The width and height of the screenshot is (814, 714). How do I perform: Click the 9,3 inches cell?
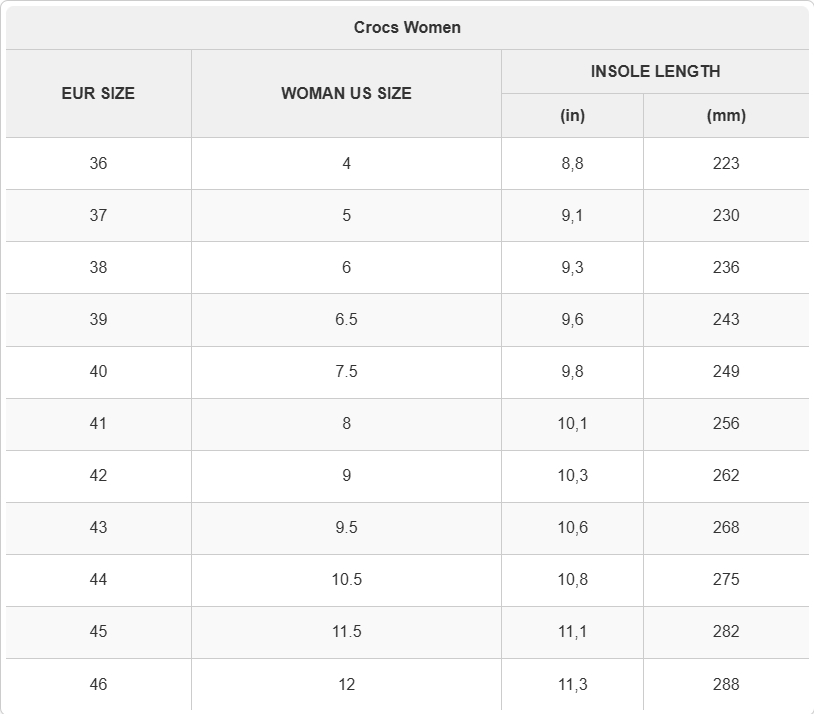pyautogui.click(x=572, y=267)
